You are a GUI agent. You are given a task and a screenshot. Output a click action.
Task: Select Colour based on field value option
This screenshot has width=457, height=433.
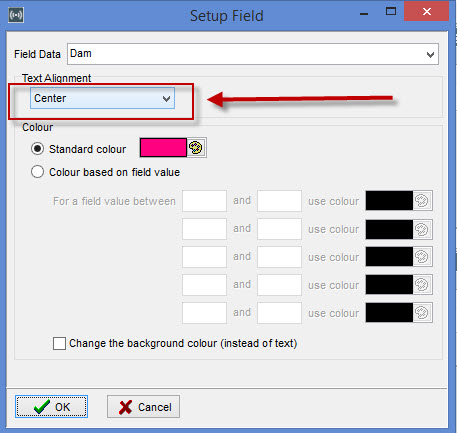37,172
